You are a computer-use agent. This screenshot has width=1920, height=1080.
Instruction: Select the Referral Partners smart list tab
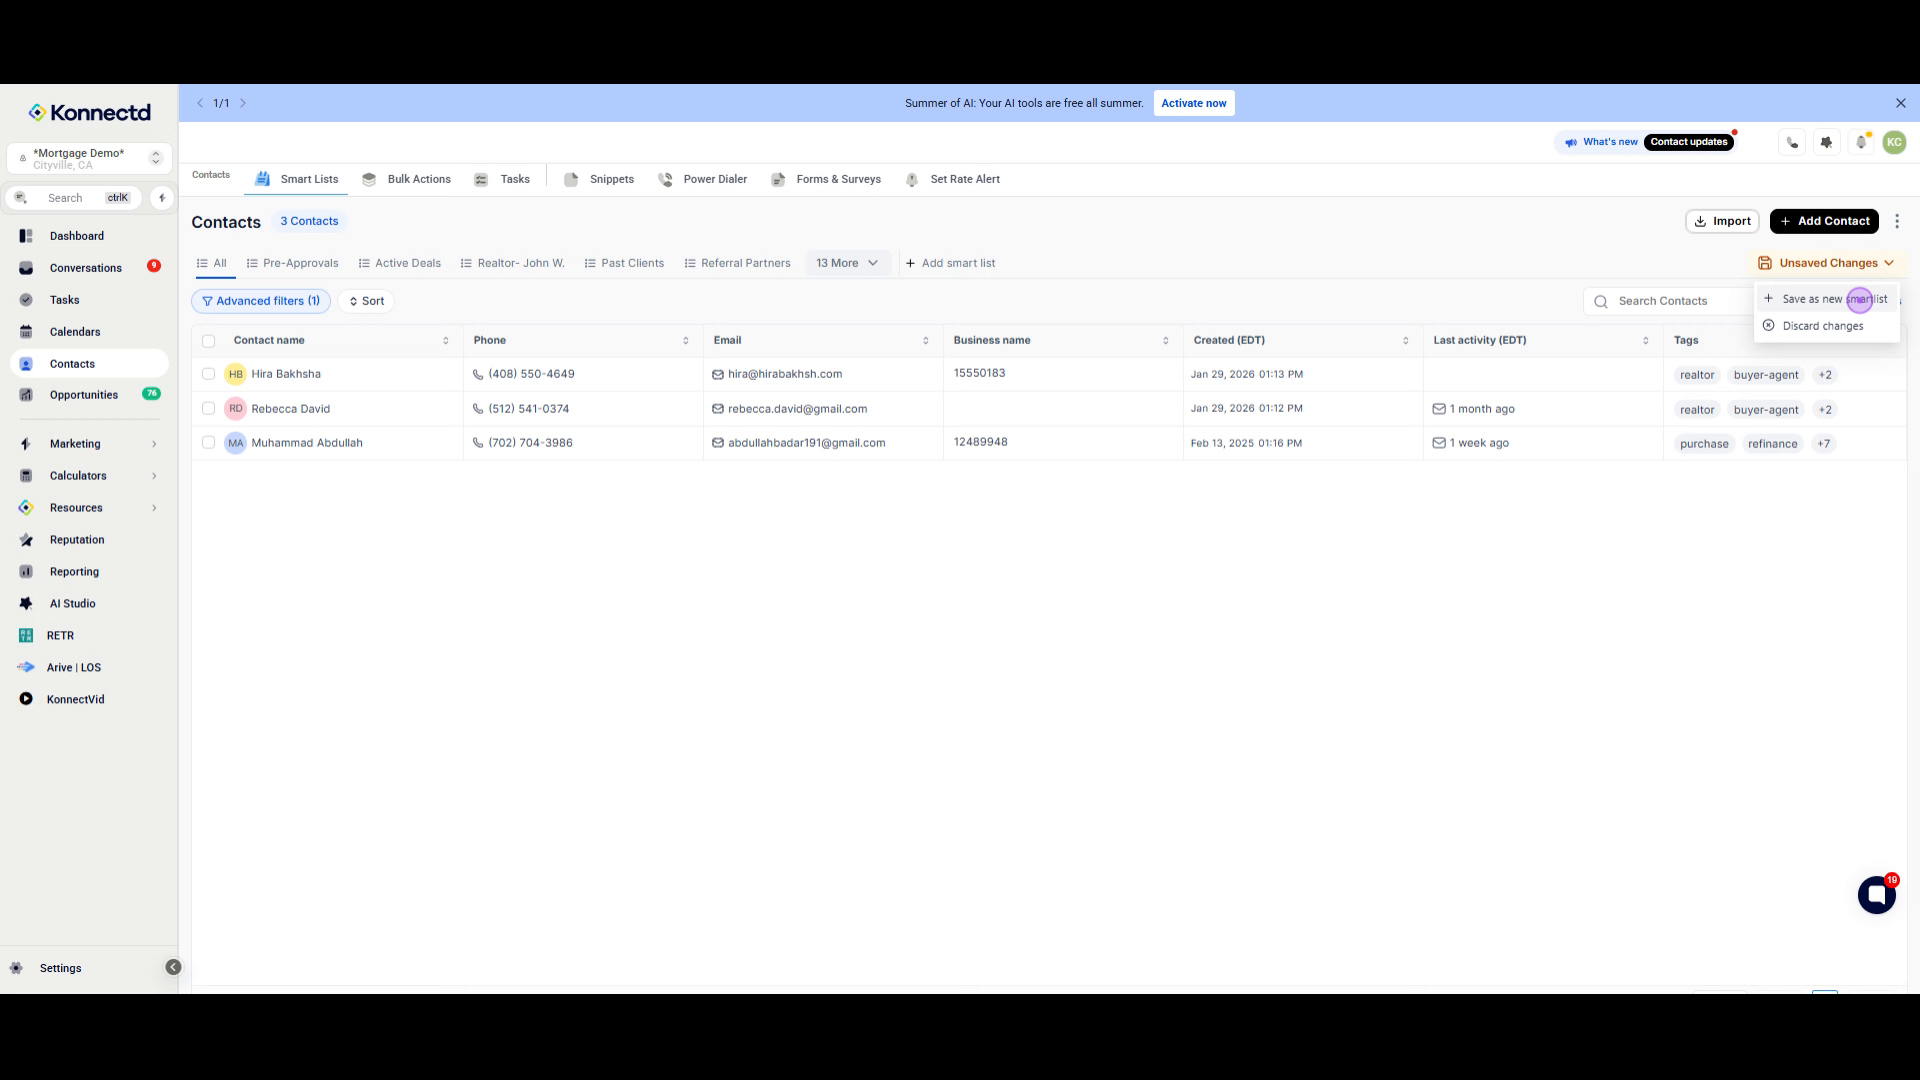point(737,263)
